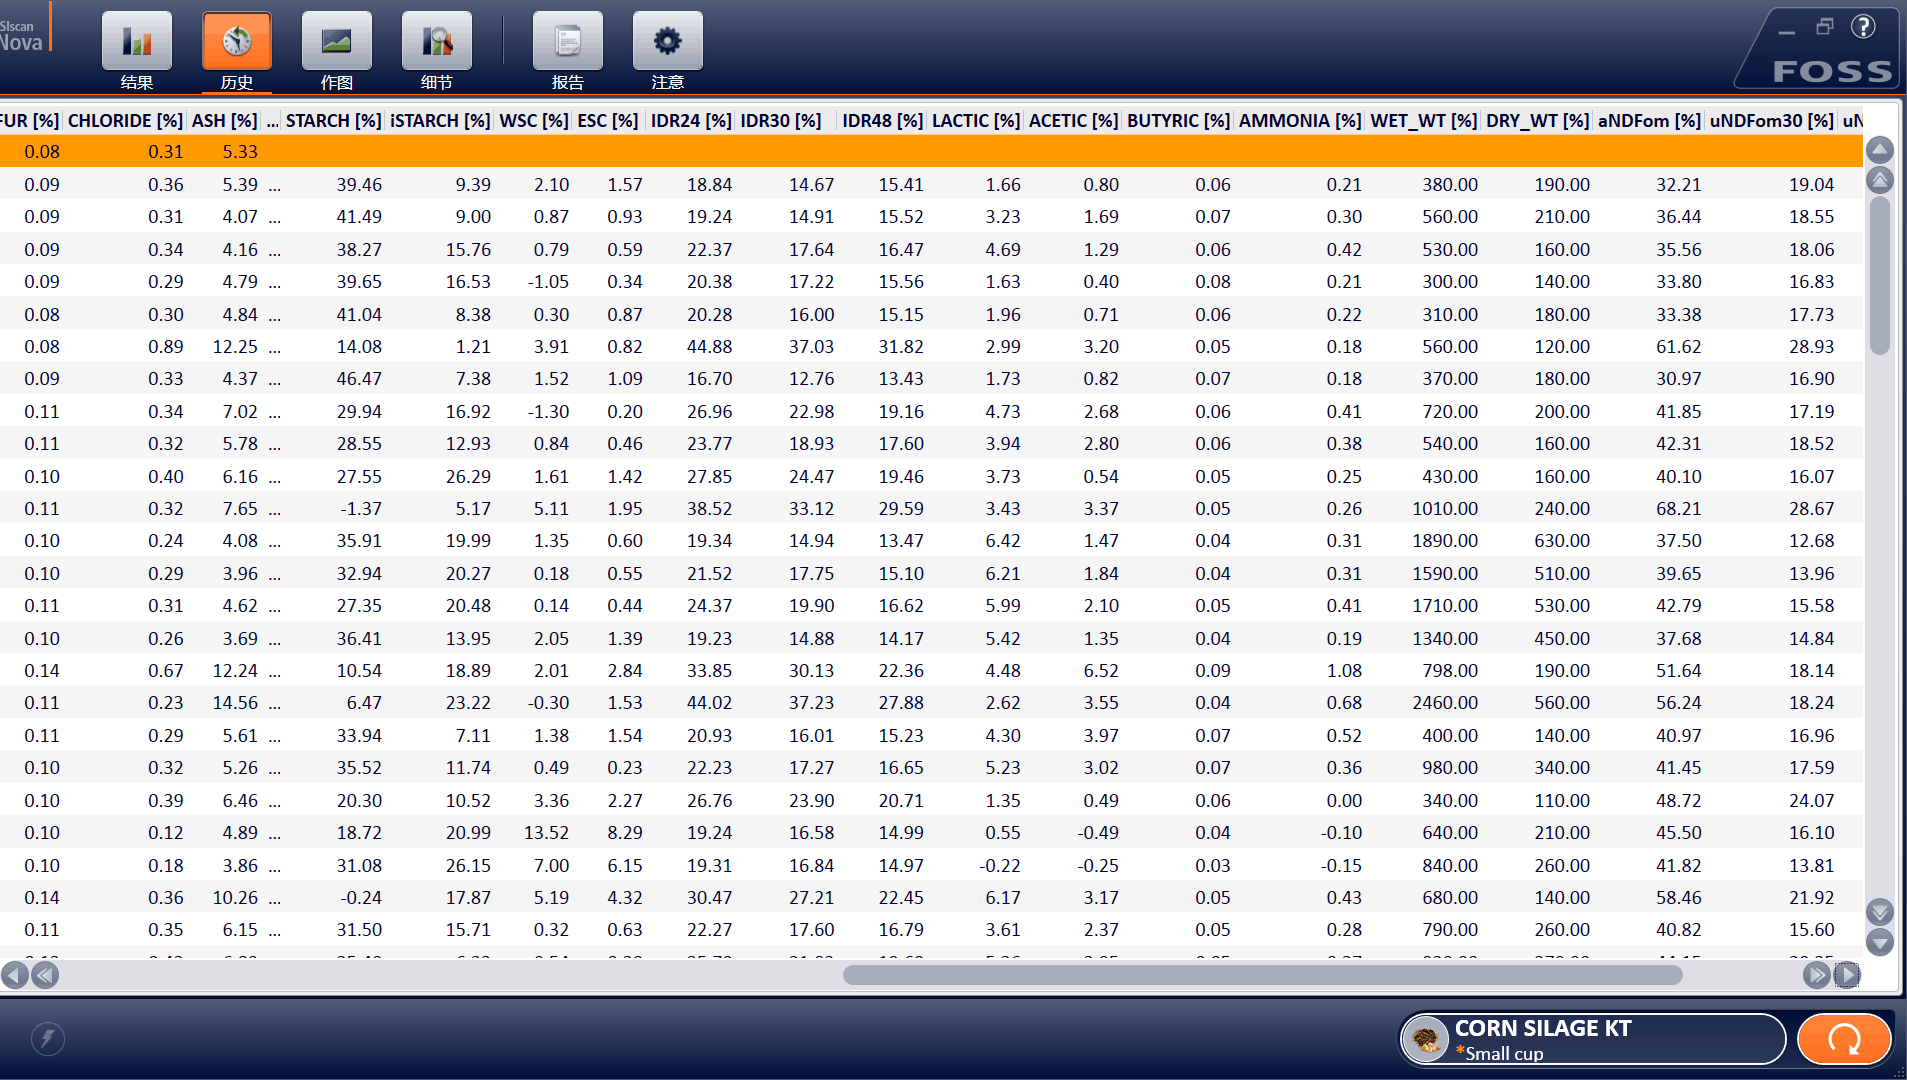The image size is (1907, 1080).
Task: Click the WSC value 13.52
Action: [x=546, y=833]
